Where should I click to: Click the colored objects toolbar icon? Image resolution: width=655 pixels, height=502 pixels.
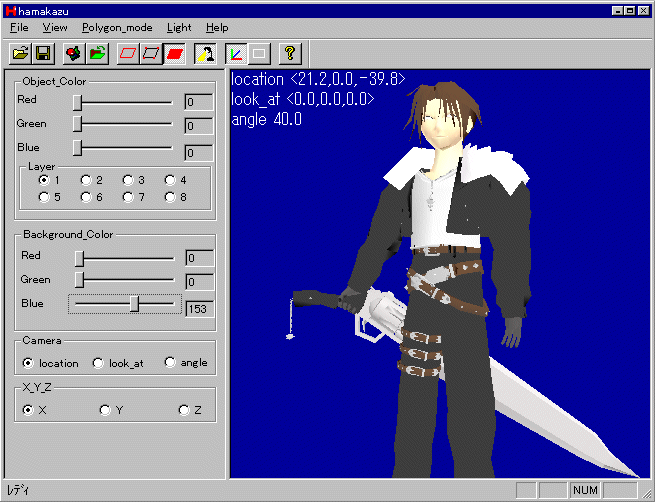pos(74,54)
